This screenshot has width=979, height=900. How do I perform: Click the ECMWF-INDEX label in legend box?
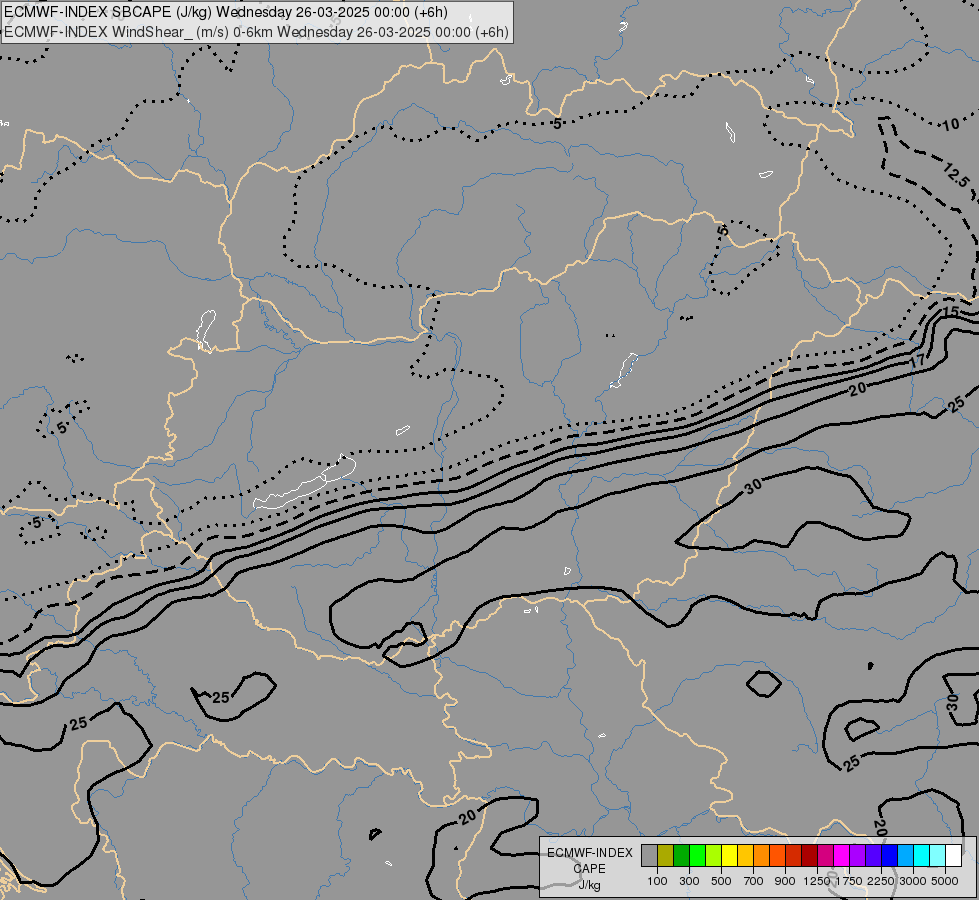click(590, 853)
